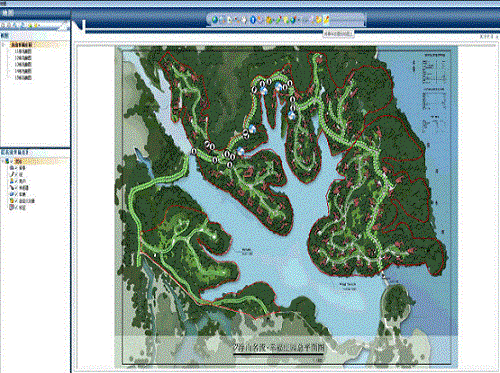
Task: Open the small dropdown arrow in left panel toolbar
Action: 39,25
